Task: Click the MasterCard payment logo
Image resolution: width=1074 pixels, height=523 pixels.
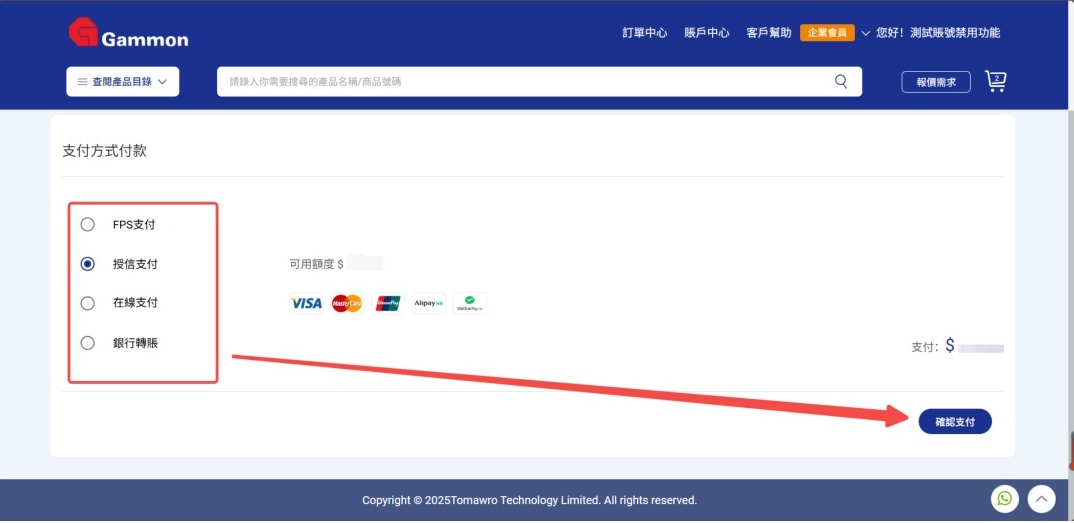Action: (x=346, y=303)
